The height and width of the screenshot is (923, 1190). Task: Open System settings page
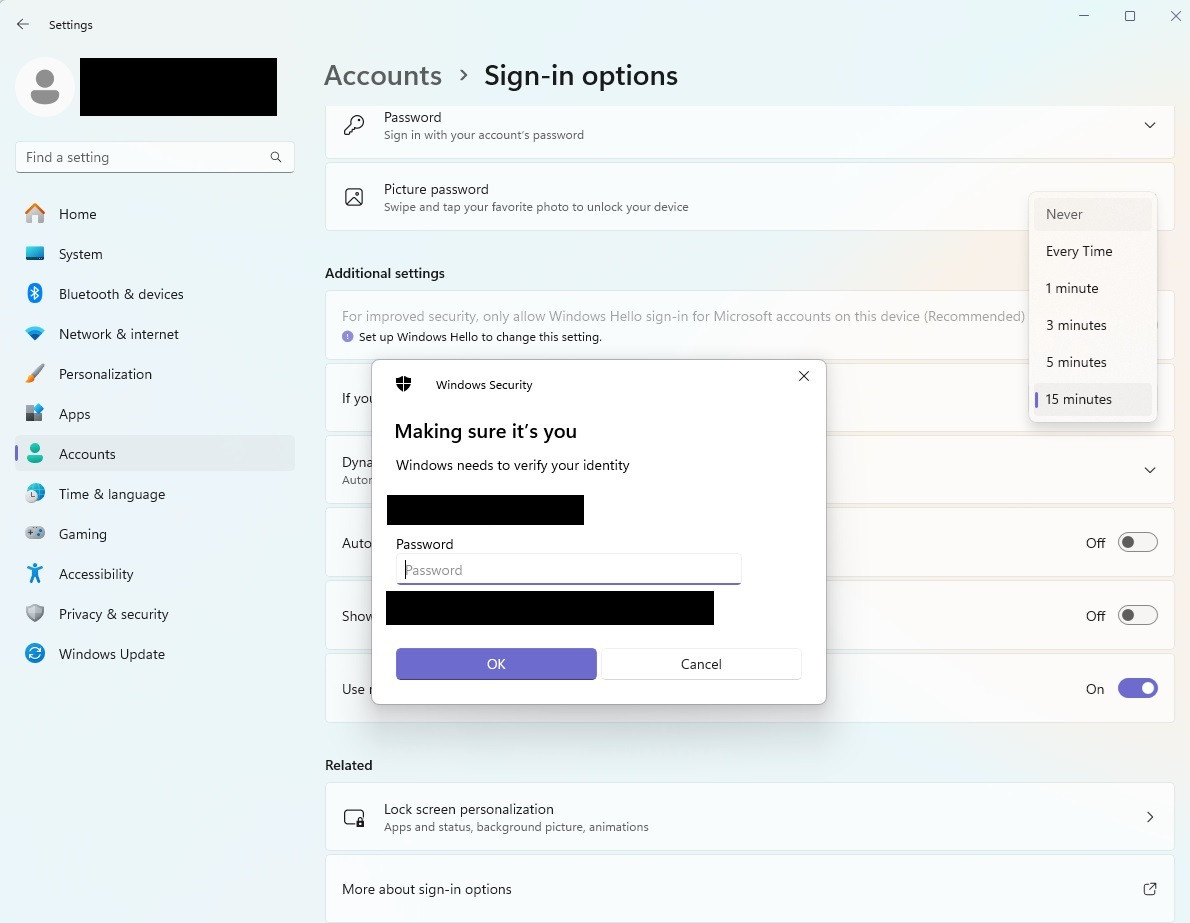pos(155,254)
